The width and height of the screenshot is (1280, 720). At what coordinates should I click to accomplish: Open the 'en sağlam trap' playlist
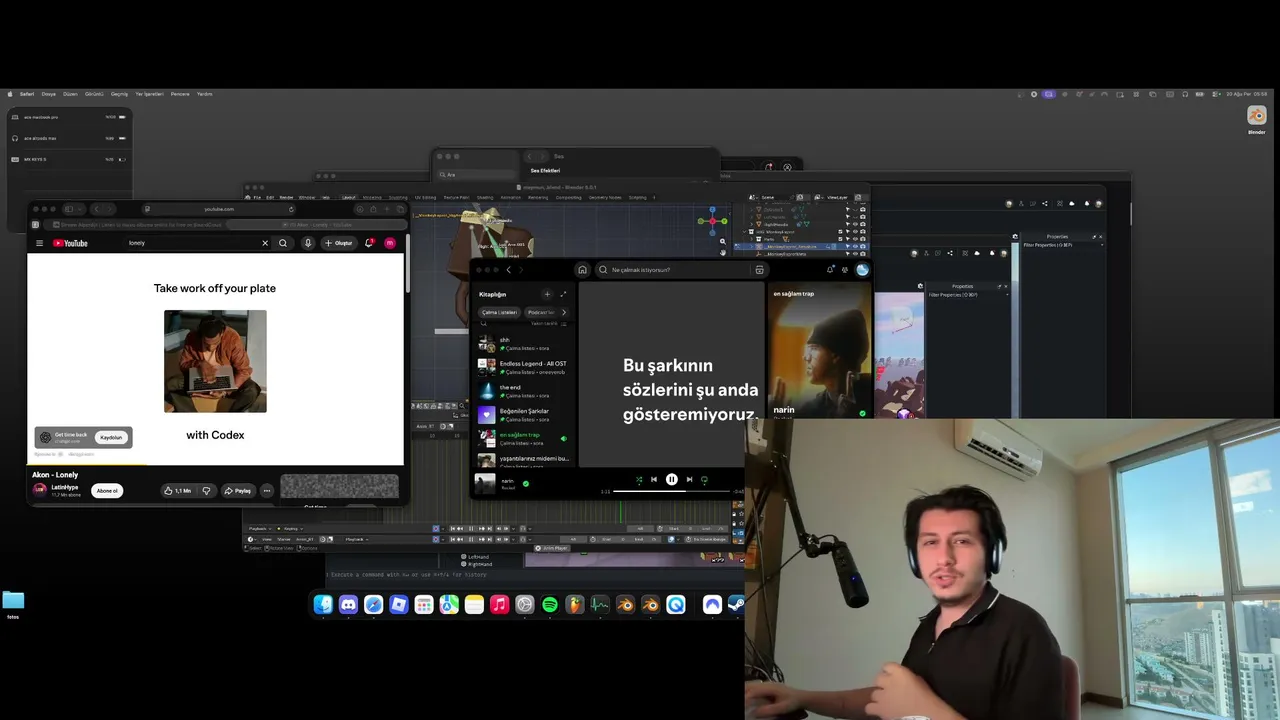(523, 438)
